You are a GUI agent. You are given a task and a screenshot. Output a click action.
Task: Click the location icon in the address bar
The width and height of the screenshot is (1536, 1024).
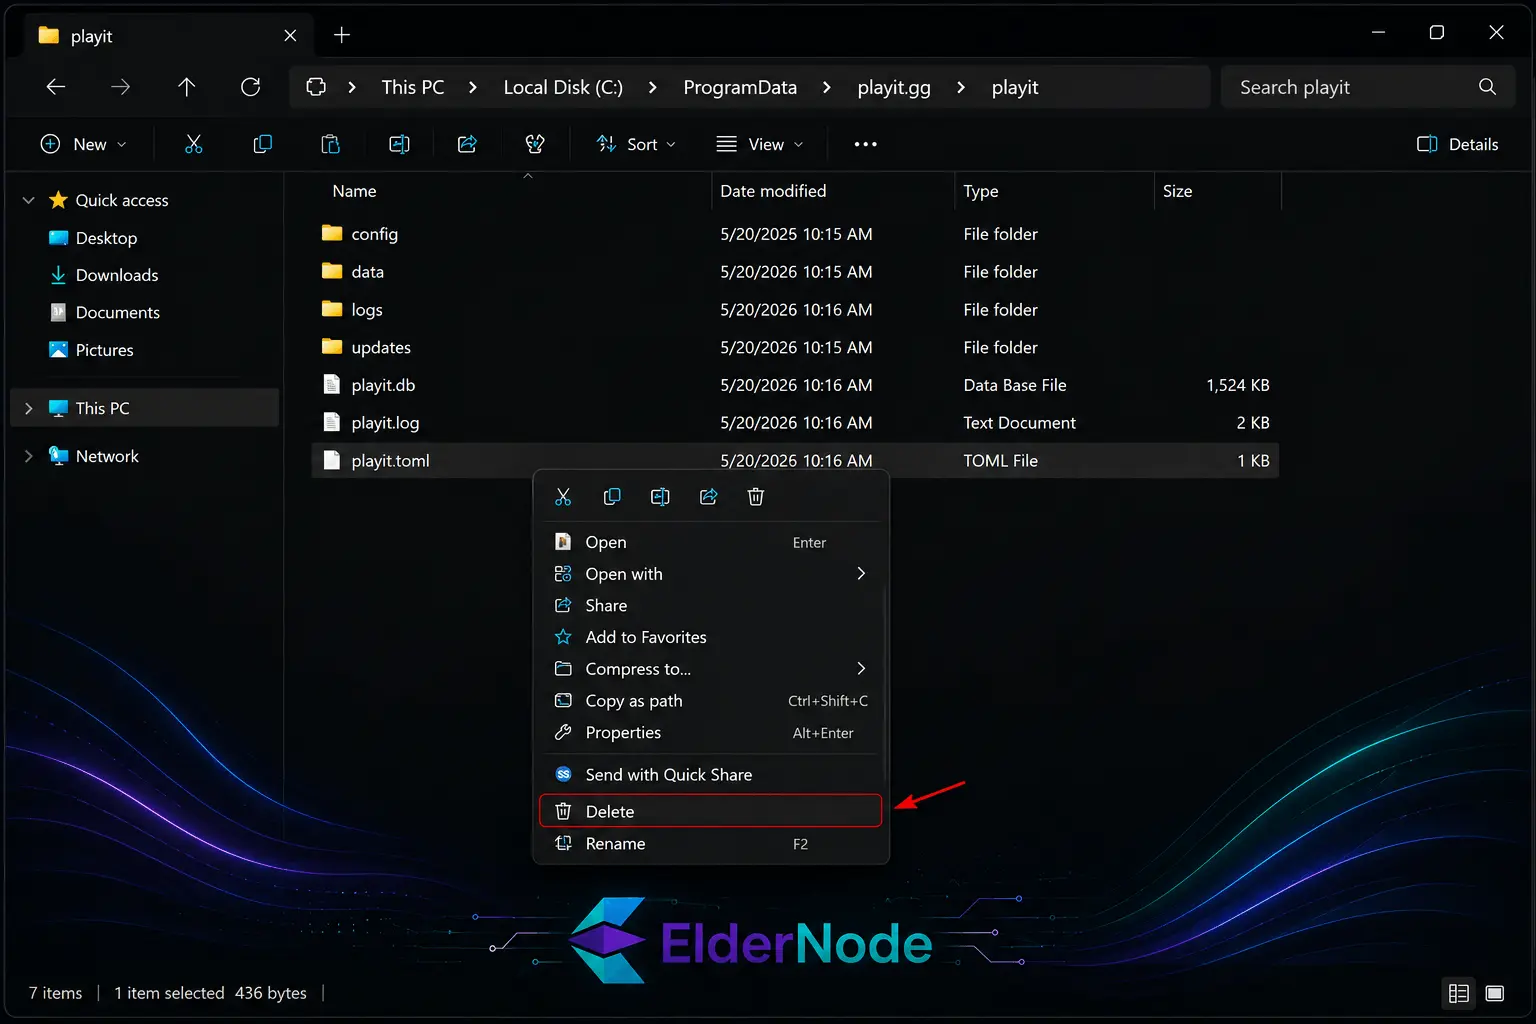point(316,87)
